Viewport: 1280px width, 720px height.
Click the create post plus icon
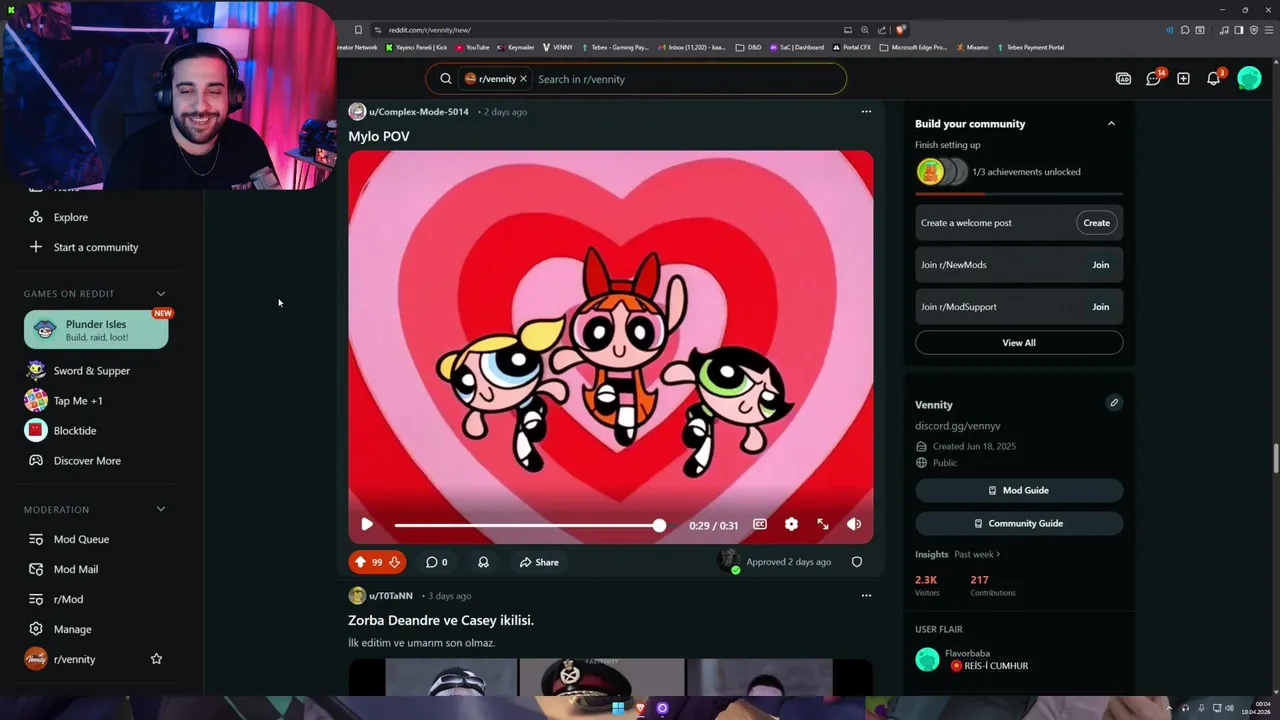[x=1183, y=79]
